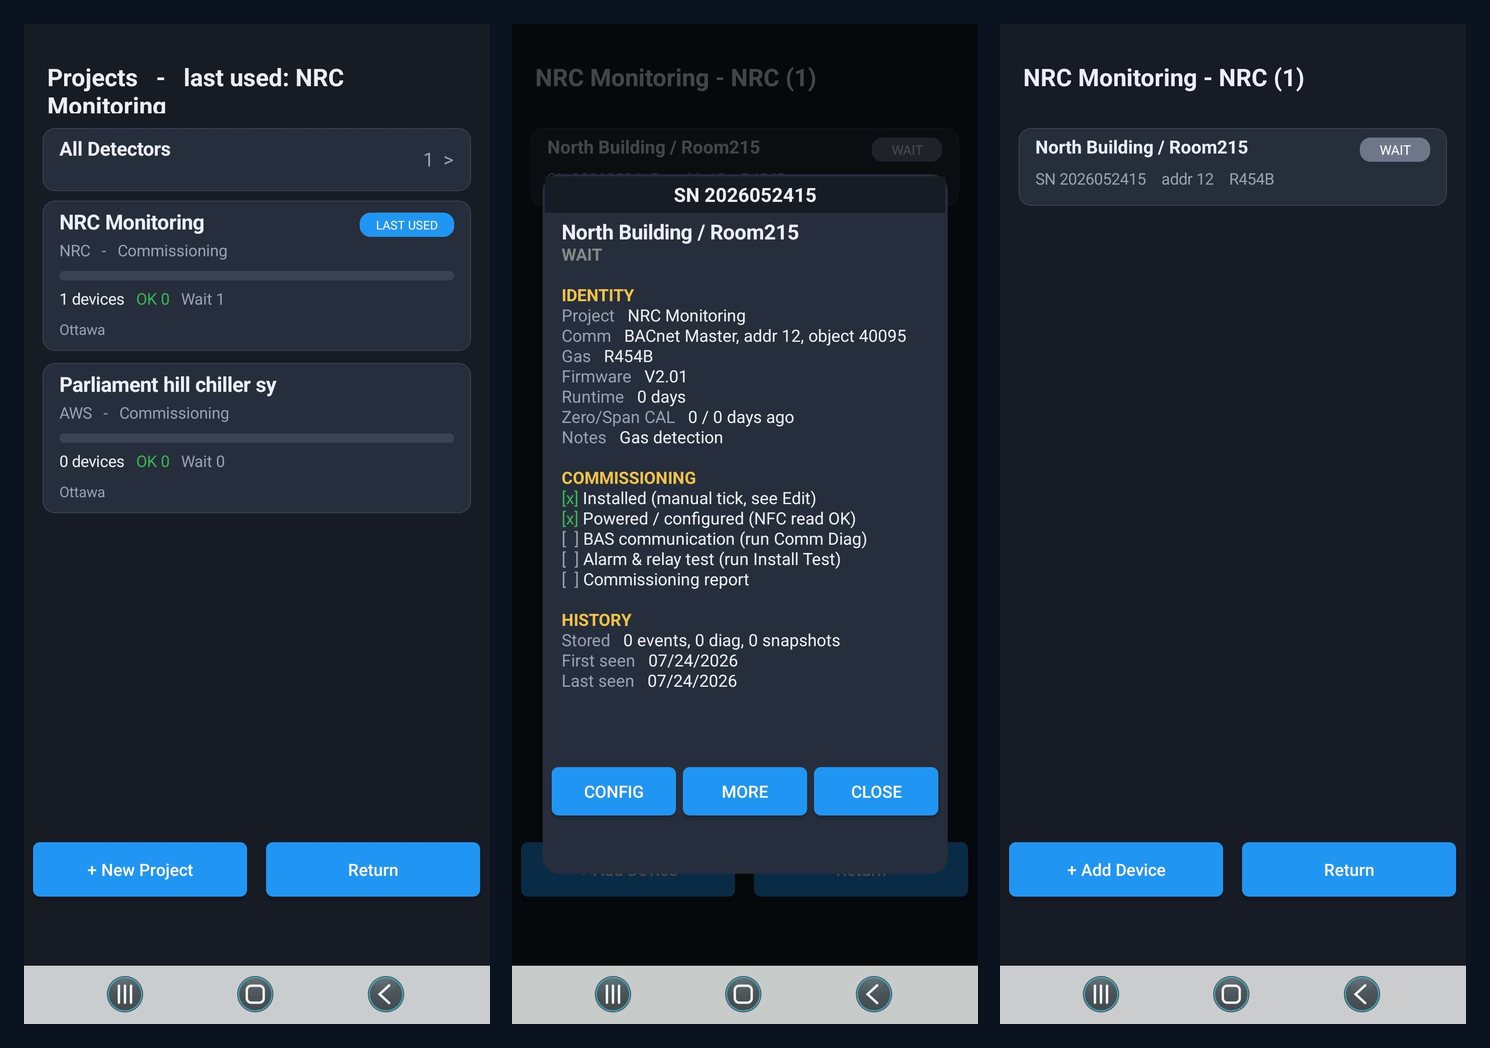1490x1048 pixels.
Task: Click the + New Project button
Action: point(140,869)
